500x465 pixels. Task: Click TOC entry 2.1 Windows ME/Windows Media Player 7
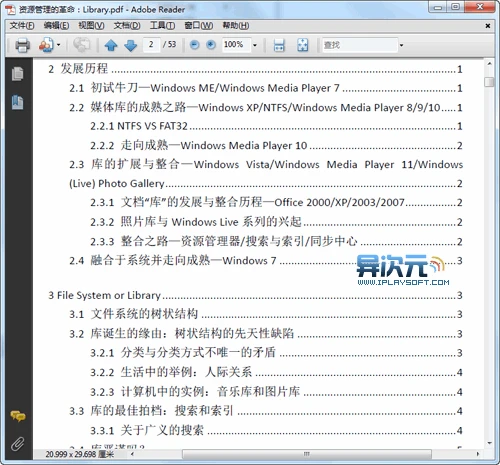pyautogui.click(x=266, y=88)
